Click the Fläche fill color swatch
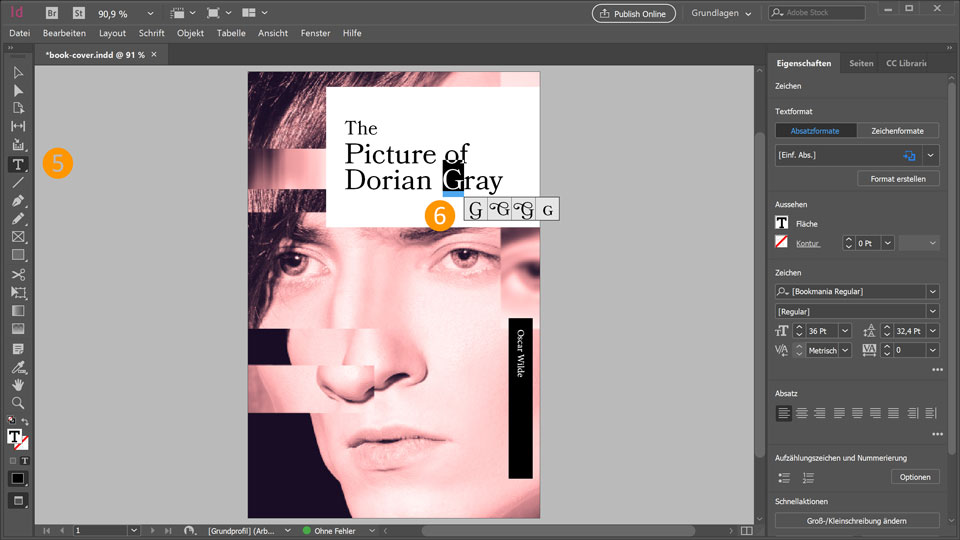 782,223
